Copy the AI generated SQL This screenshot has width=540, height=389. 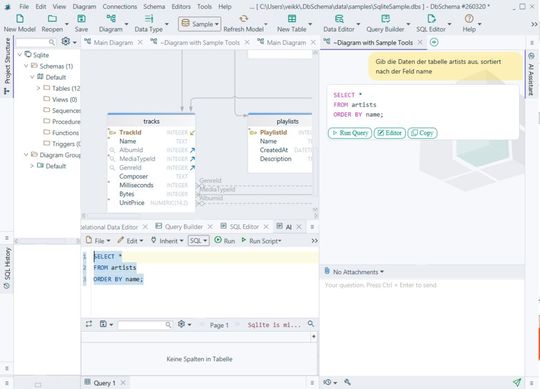[x=423, y=133]
